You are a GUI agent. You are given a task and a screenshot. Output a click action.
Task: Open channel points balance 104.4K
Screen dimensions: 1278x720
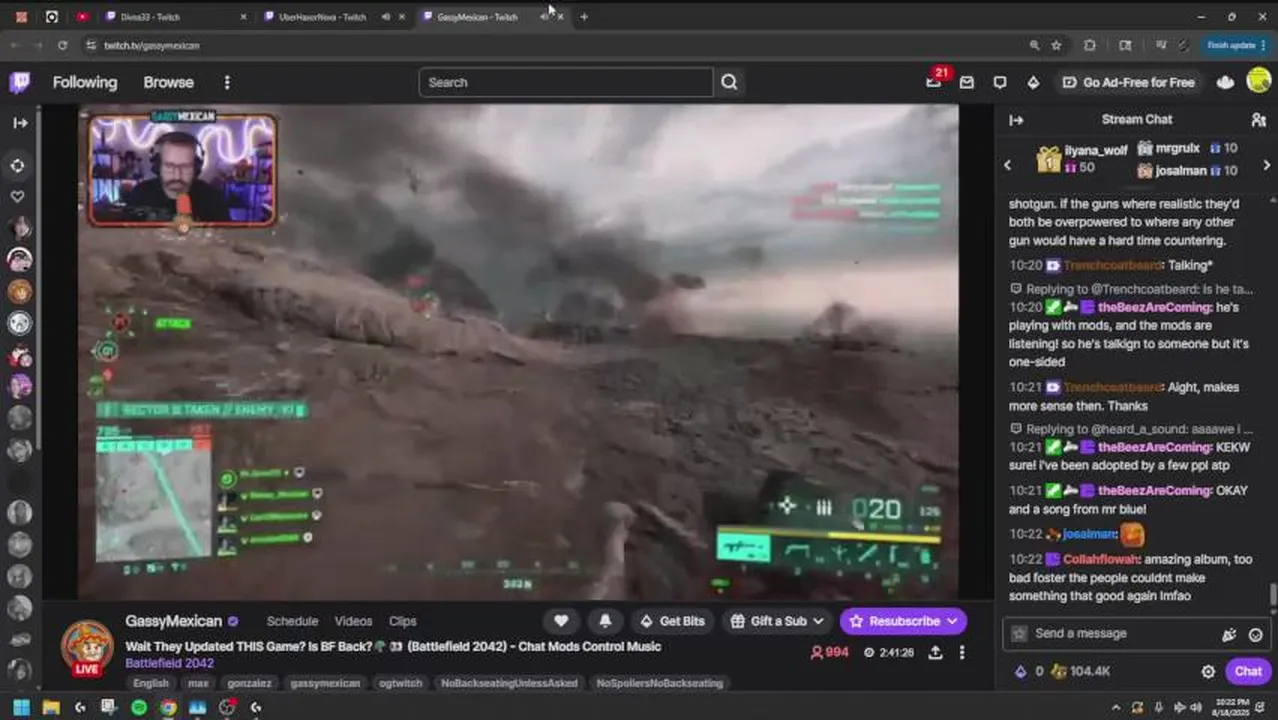[x=1080, y=672]
